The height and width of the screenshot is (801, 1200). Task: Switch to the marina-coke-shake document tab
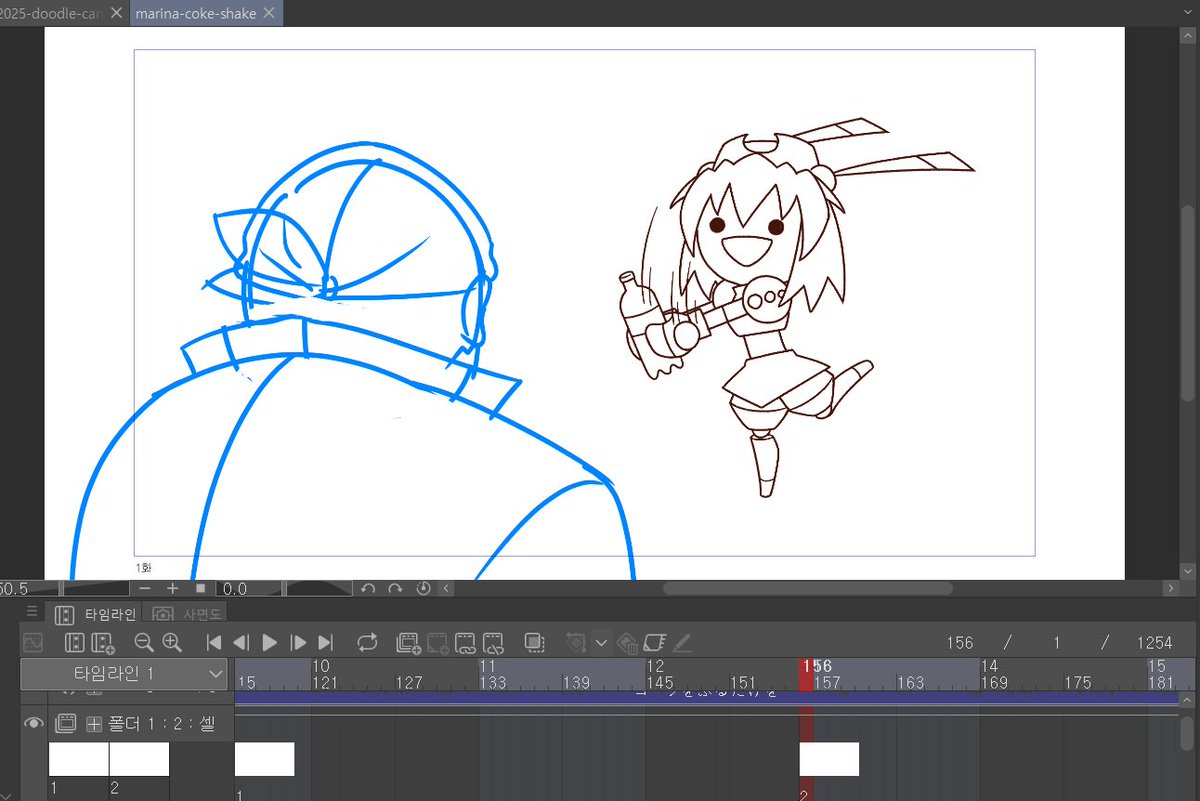click(207, 13)
